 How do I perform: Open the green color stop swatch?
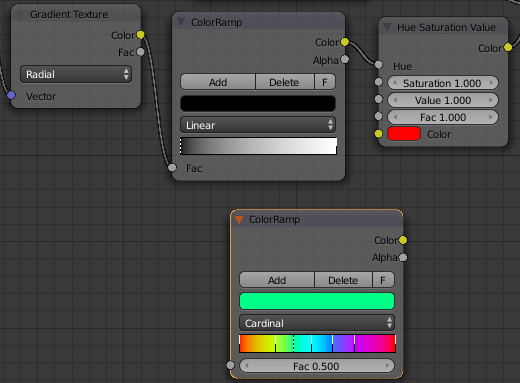pyautogui.click(x=317, y=301)
